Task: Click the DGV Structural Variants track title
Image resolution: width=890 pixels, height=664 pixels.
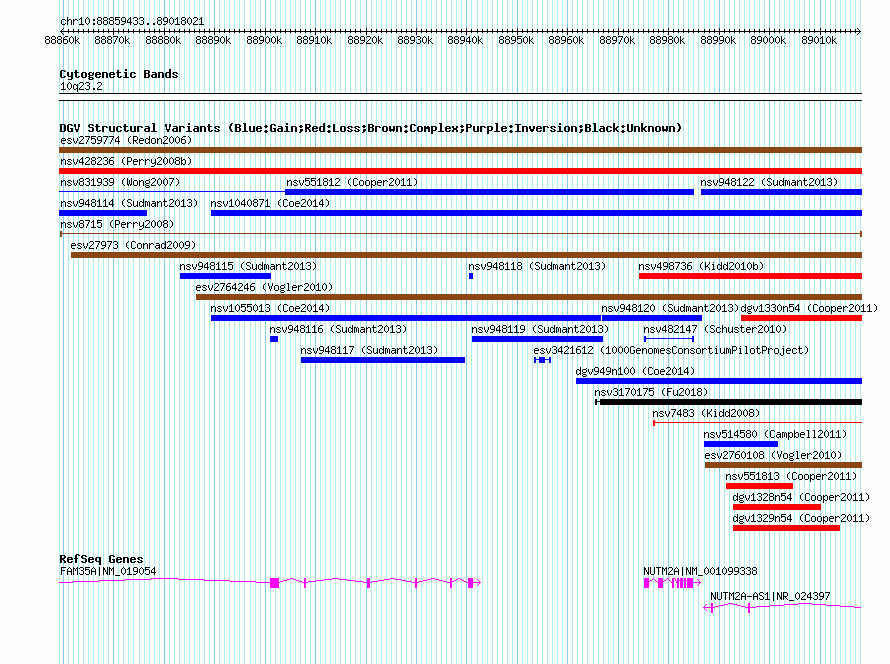Action: [x=370, y=128]
